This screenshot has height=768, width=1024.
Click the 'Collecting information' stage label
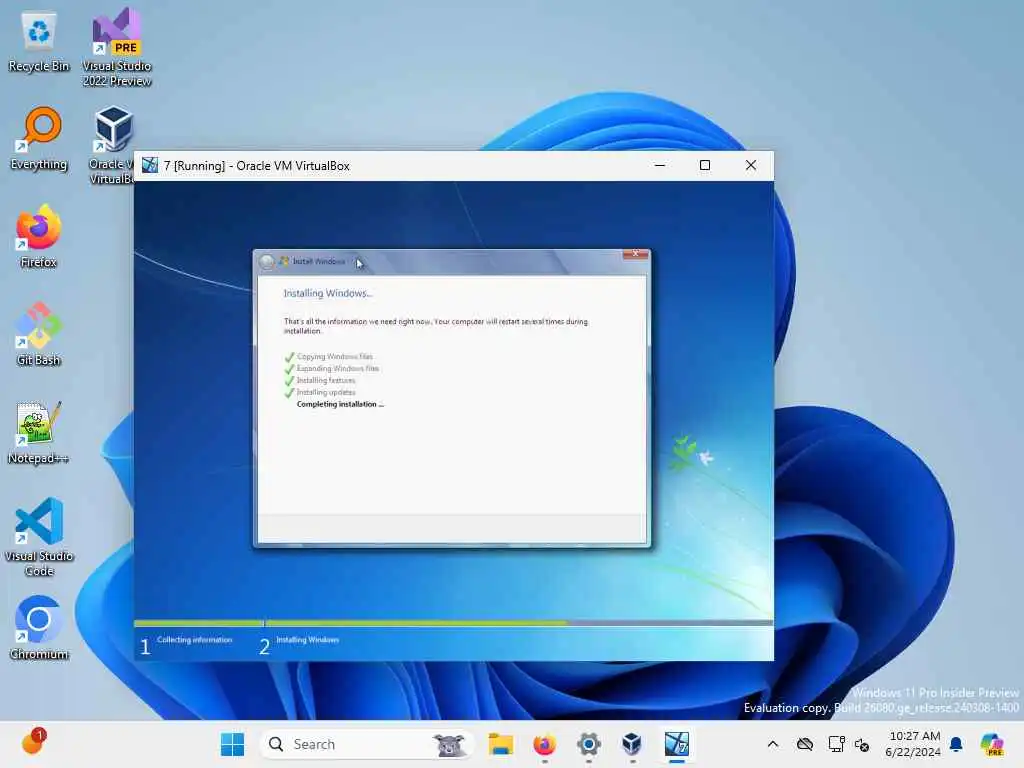coord(195,640)
